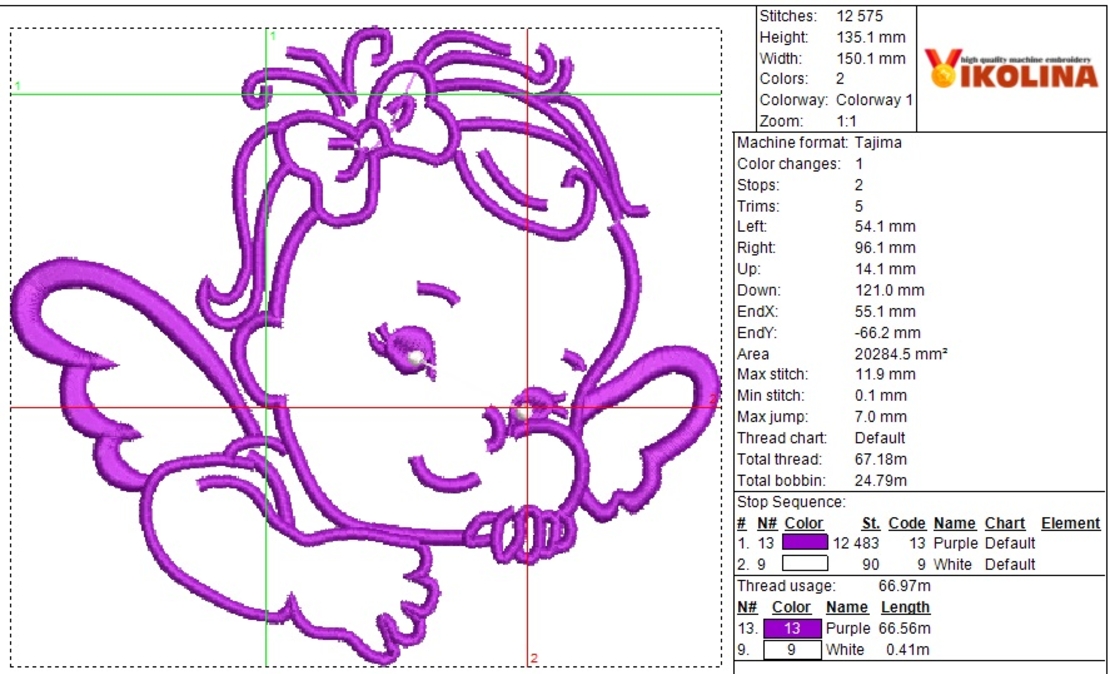
Task: Click the Purple thread length 66.56m
Action: click(905, 628)
